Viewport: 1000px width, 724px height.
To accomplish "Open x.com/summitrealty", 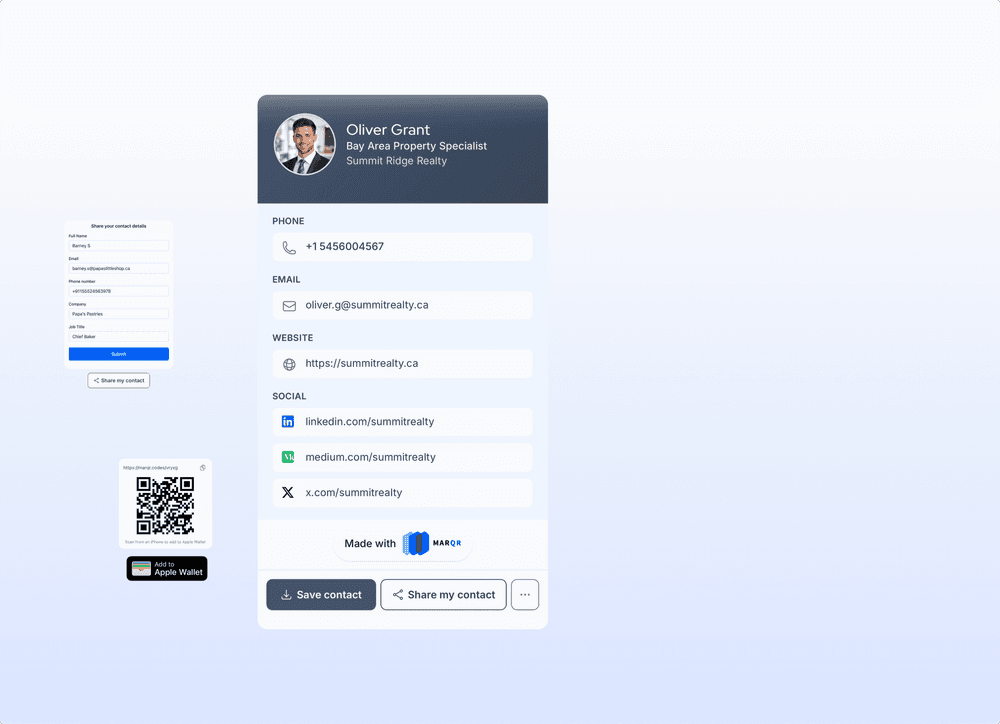I will 354,492.
